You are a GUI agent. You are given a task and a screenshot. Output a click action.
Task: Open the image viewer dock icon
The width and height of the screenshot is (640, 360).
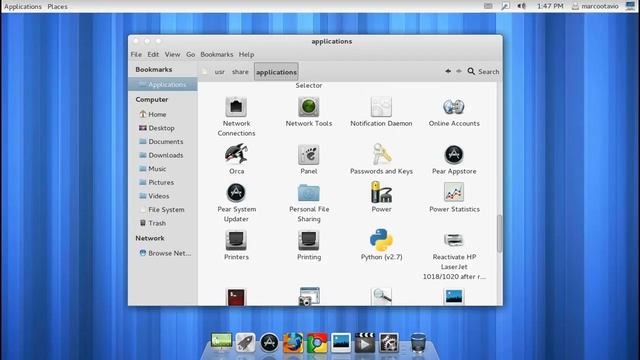[341, 342]
